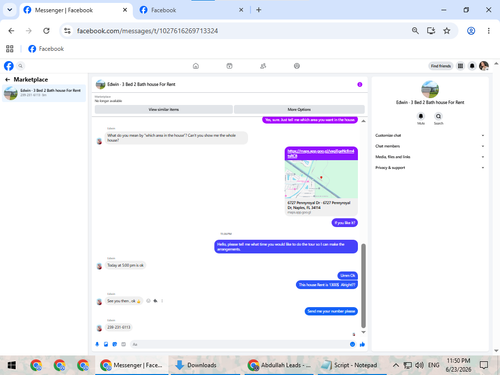
Task: Open the map preview for 6727 Pennyroyal Dr
Action: pos(321,188)
